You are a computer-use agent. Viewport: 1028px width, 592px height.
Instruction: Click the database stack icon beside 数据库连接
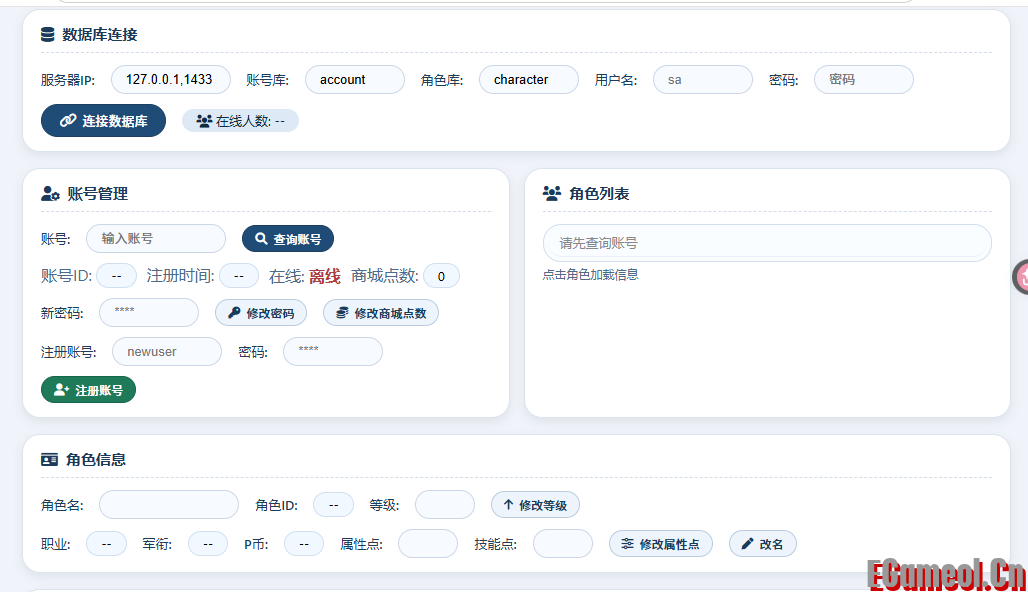click(x=47, y=35)
